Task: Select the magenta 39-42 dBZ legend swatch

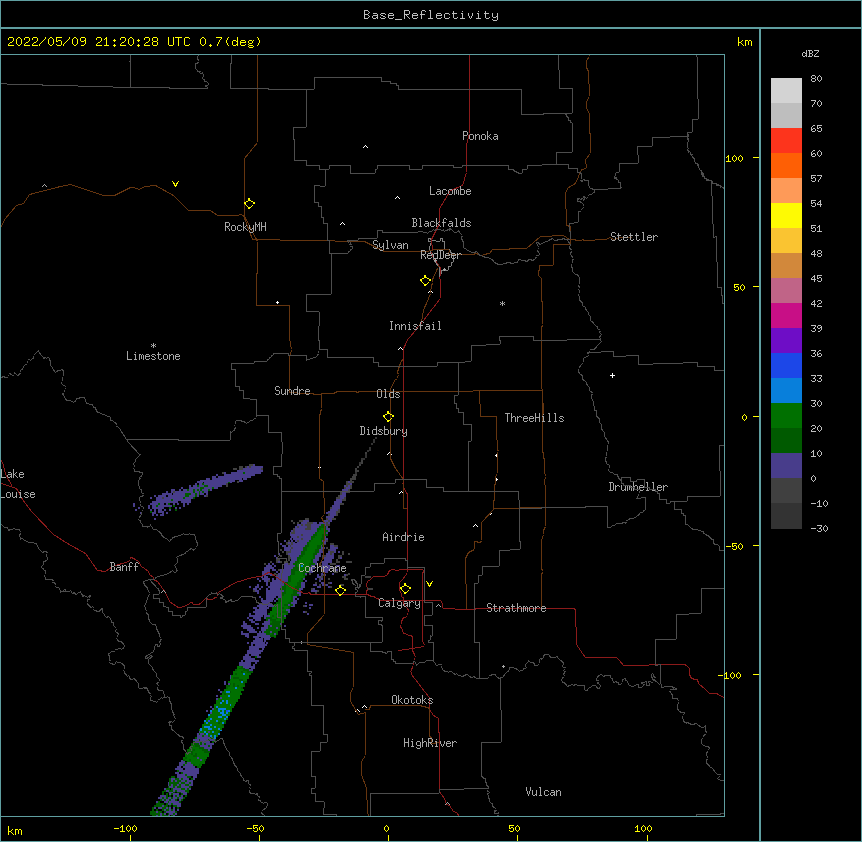Action: (786, 316)
